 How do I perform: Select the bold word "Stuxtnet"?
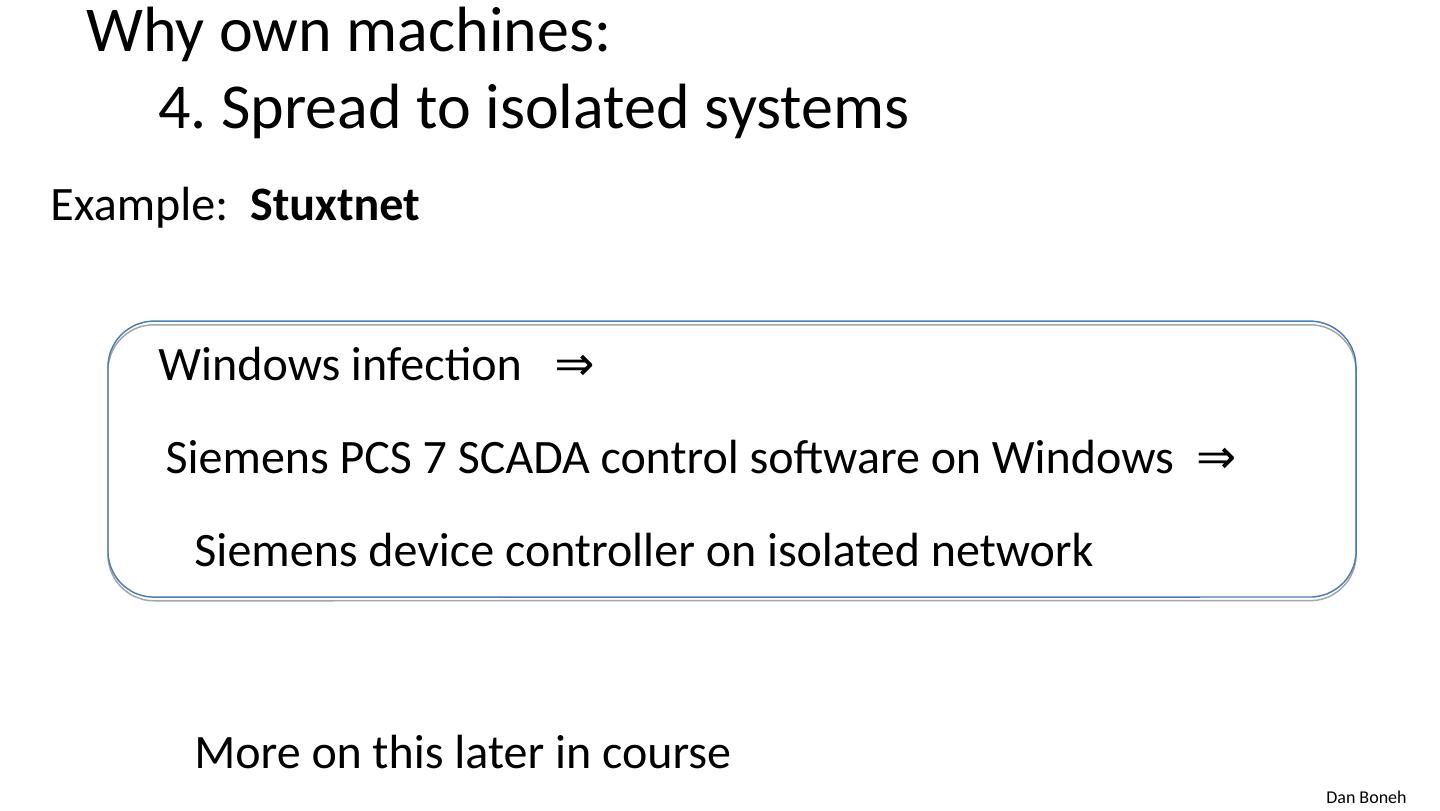pos(334,205)
